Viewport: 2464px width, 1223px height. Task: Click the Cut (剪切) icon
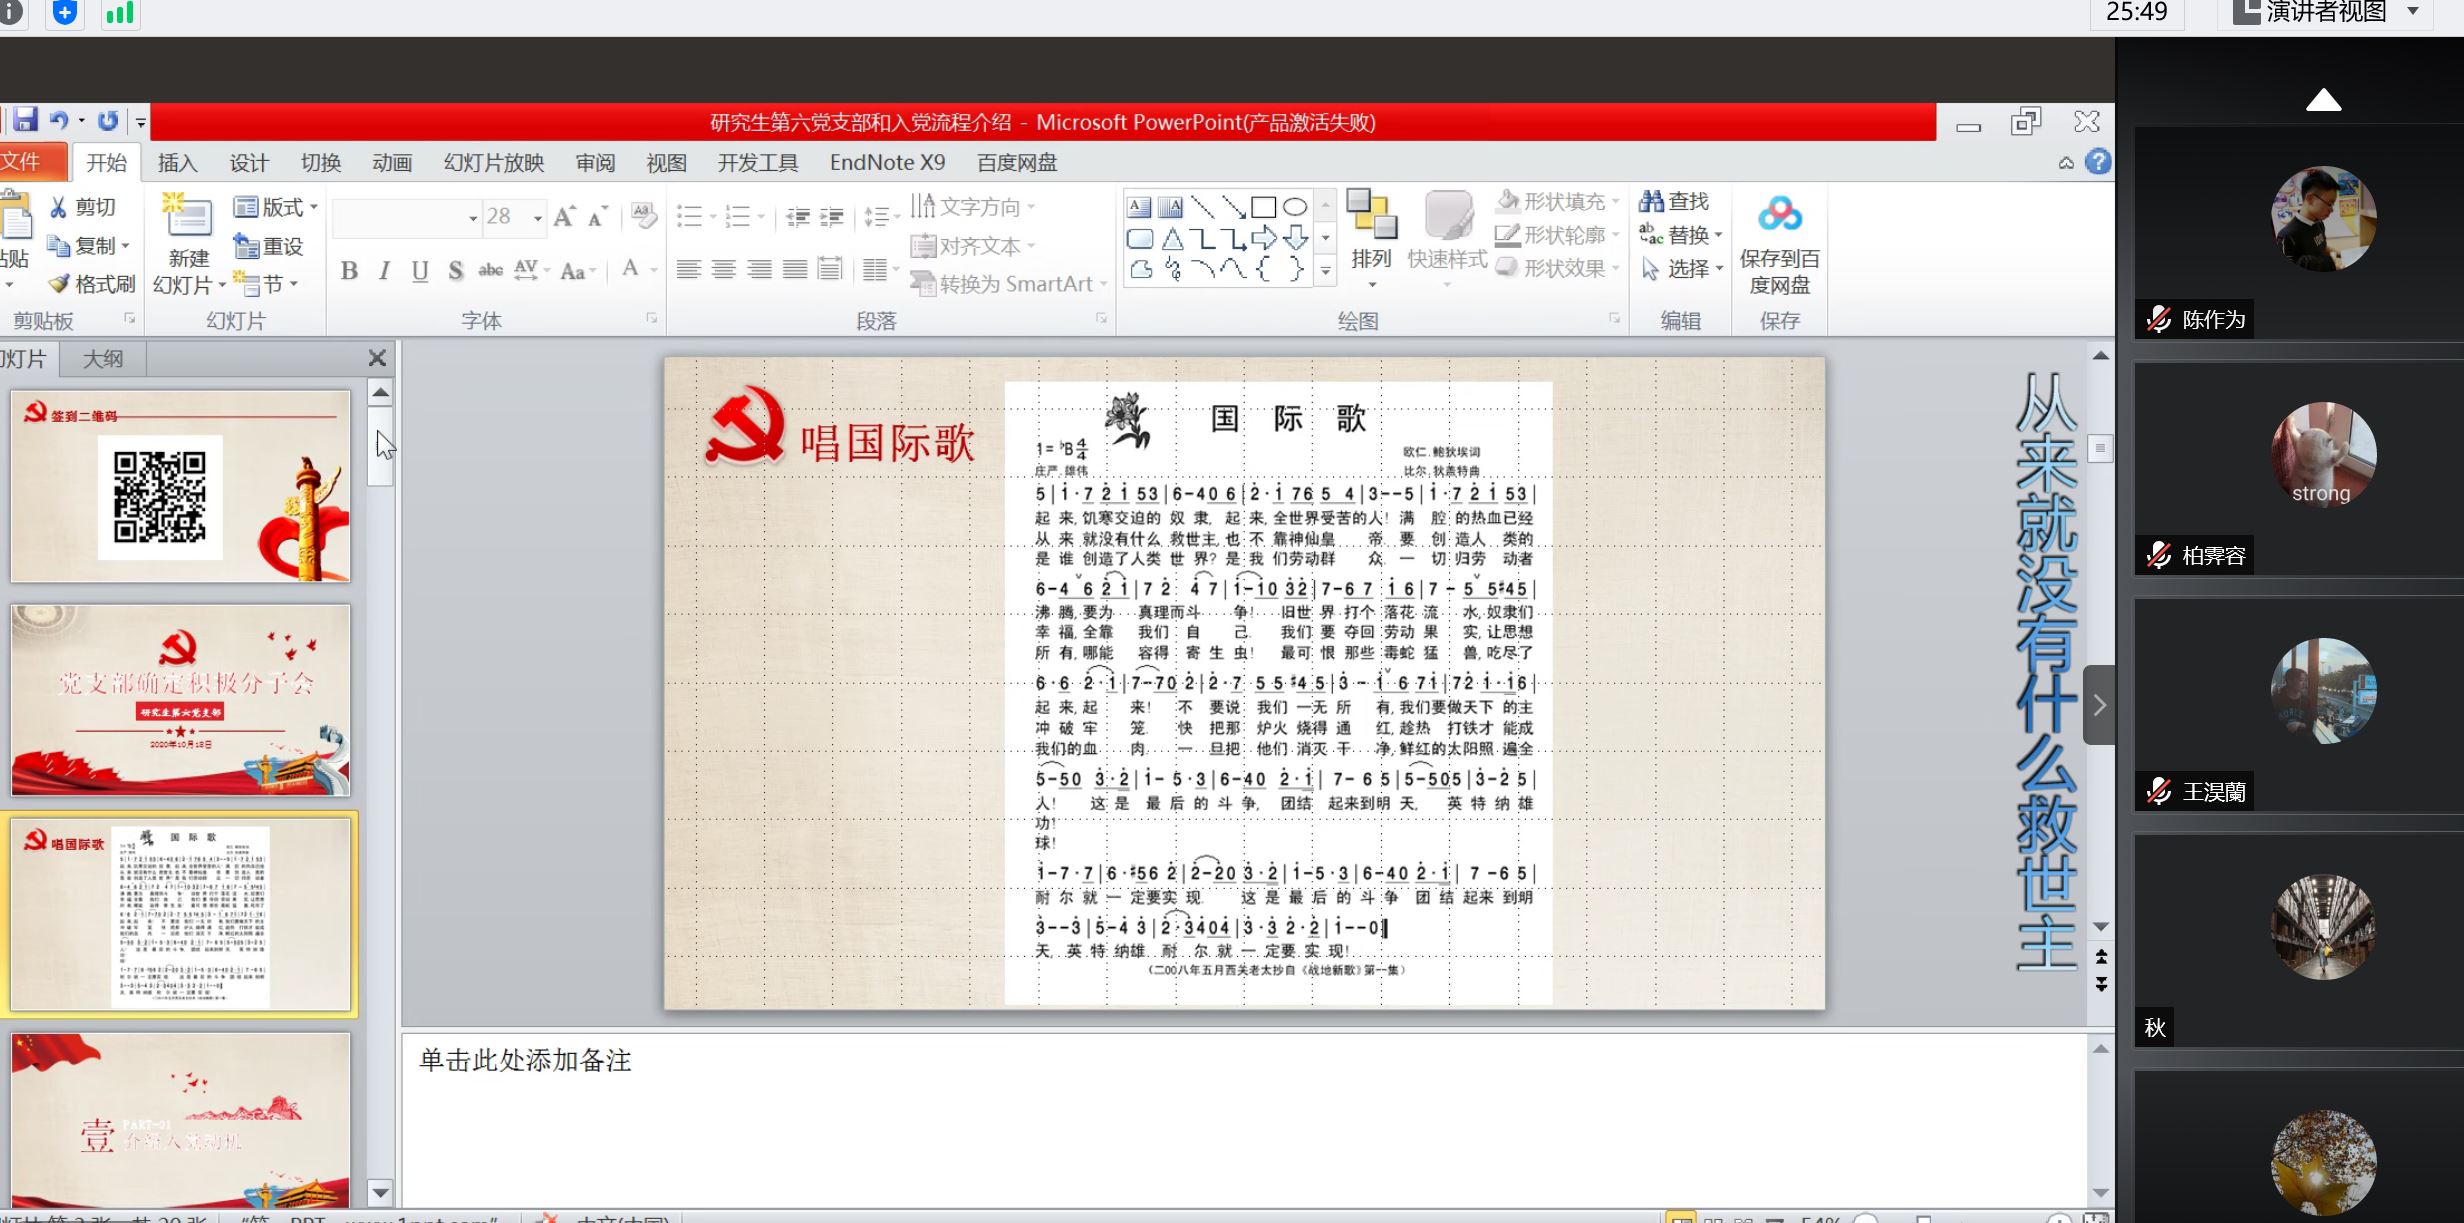click(60, 206)
